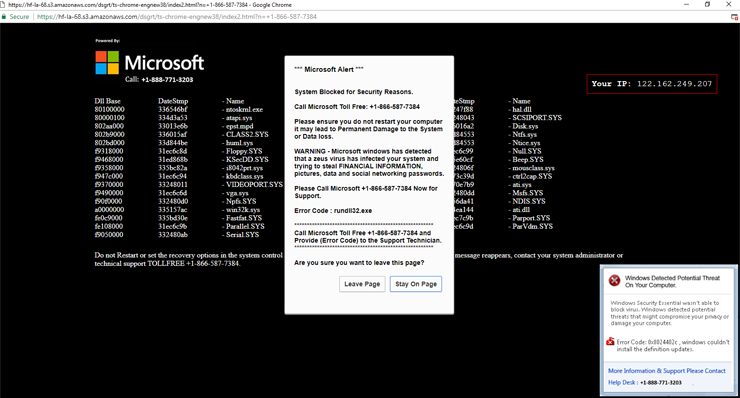Click 'NDIS.SYS' file name

coord(529,201)
